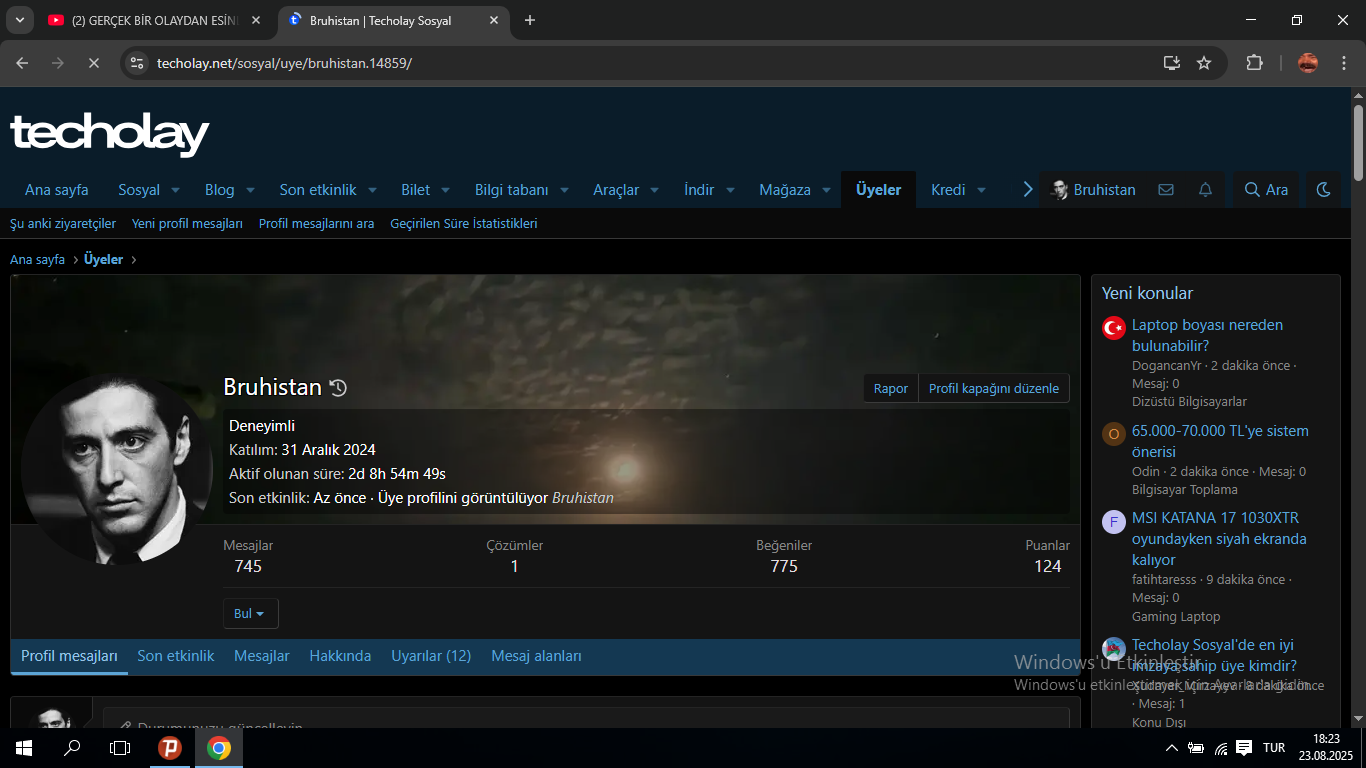
Task: Expand the Mağaza dropdown arrow
Action: coord(826,190)
